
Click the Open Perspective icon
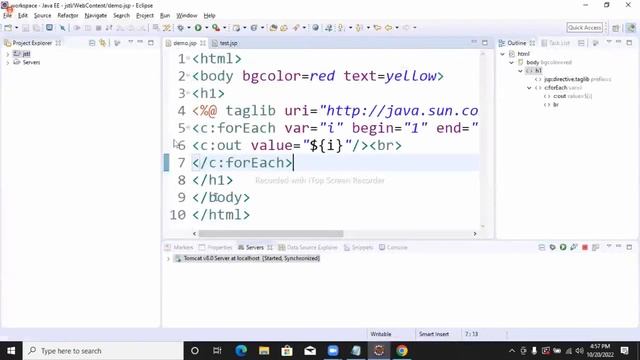coord(616,28)
